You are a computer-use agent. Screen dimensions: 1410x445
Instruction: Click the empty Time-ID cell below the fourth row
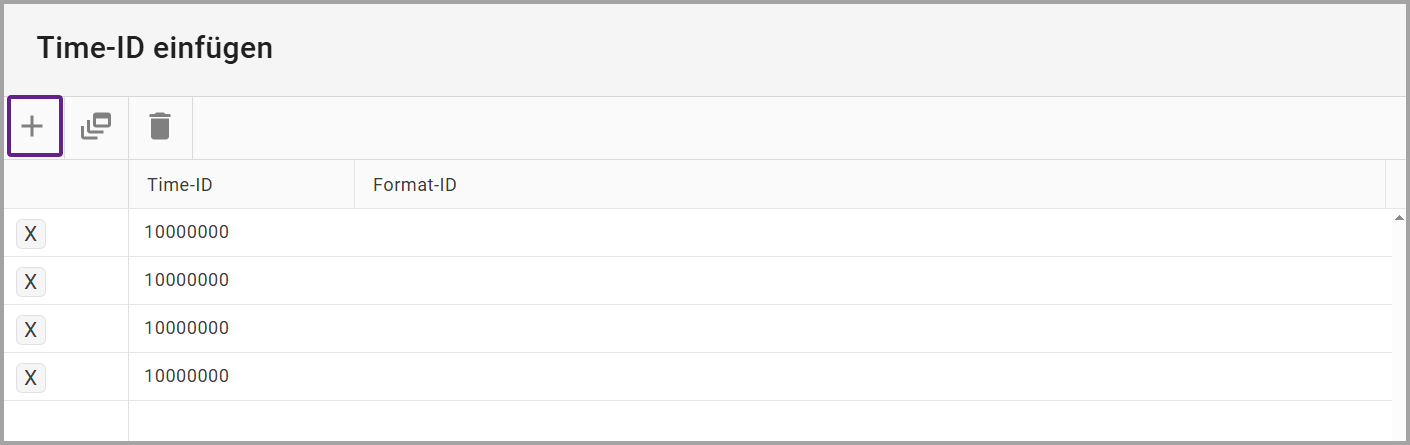240,422
